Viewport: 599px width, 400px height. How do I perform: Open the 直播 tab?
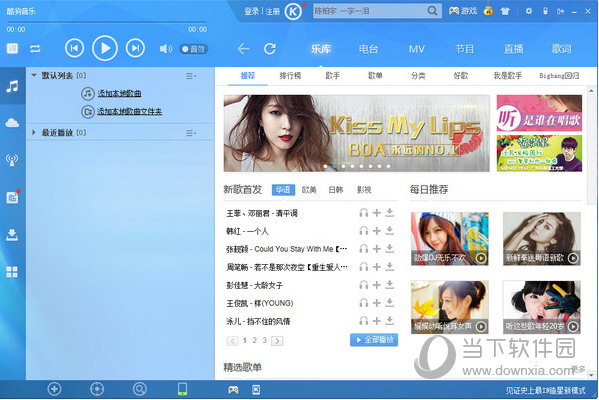click(x=513, y=49)
